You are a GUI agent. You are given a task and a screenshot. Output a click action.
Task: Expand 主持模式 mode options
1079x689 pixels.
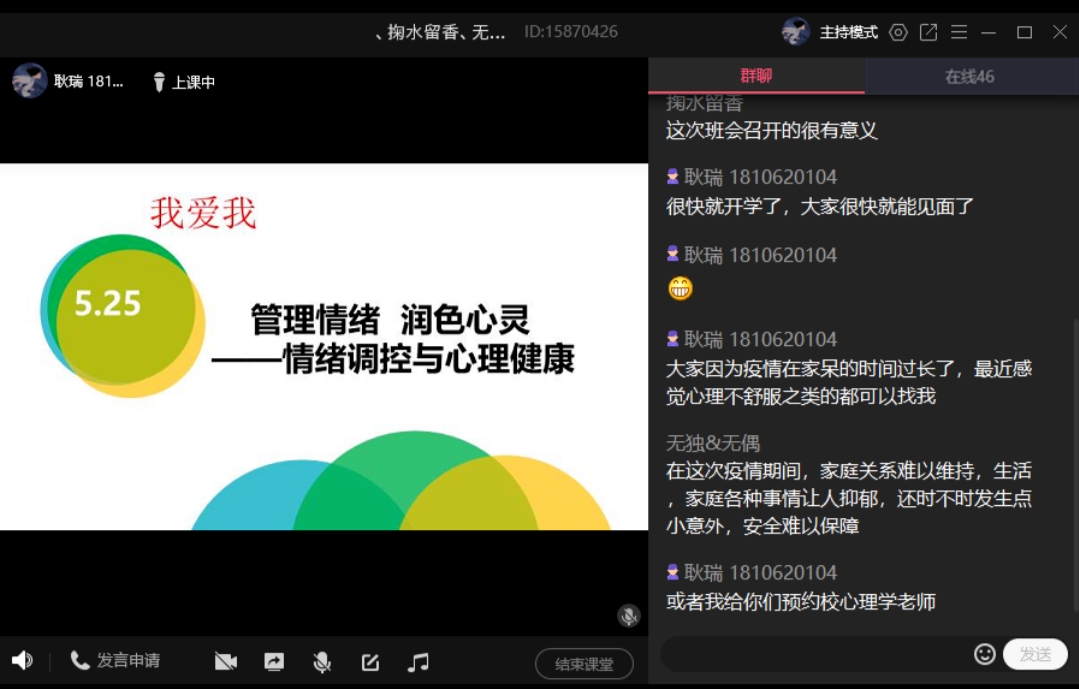click(x=848, y=32)
